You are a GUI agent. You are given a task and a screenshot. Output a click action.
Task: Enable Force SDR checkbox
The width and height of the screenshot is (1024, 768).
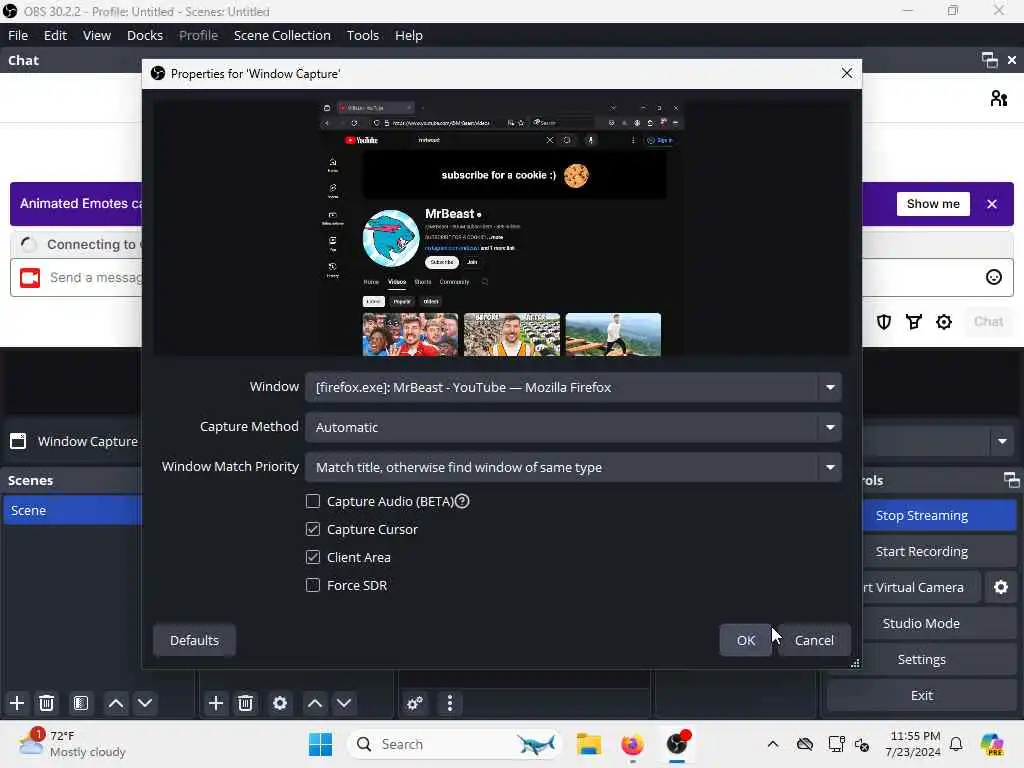coord(313,586)
